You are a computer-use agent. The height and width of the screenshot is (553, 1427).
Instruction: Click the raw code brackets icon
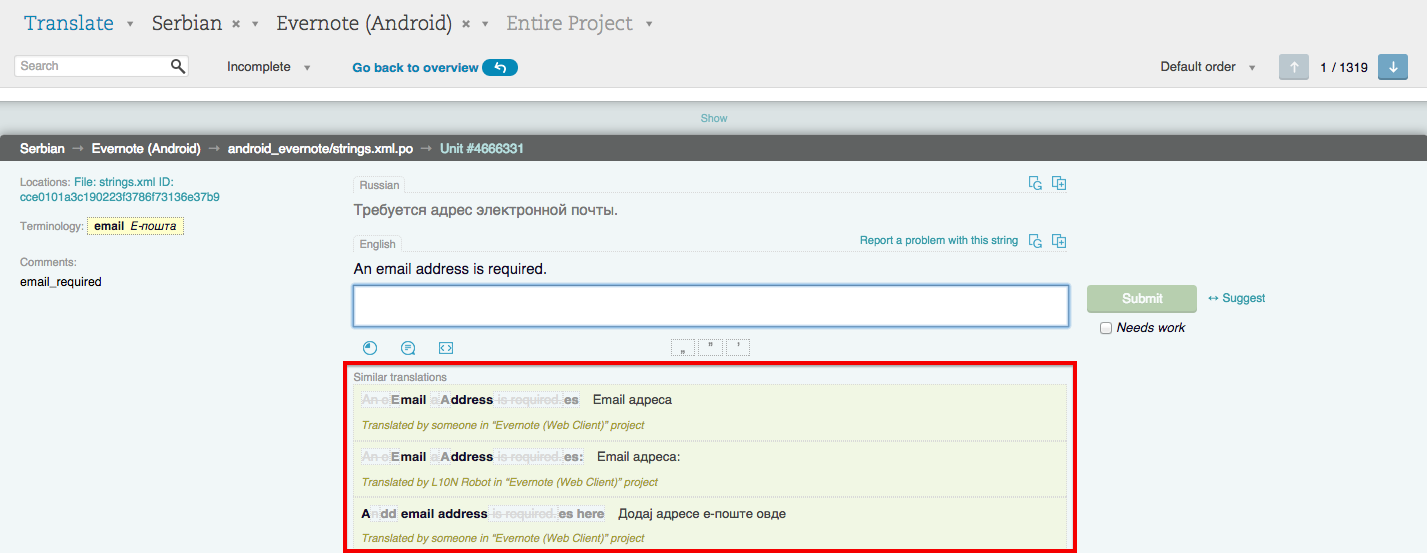click(446, 348)
